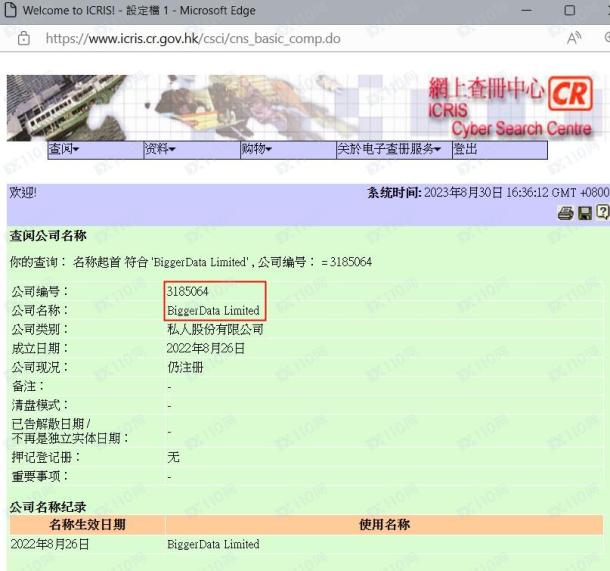610x571 pixels.
Task: Click the read aloud icon in address bar
Action: point(574,38)
